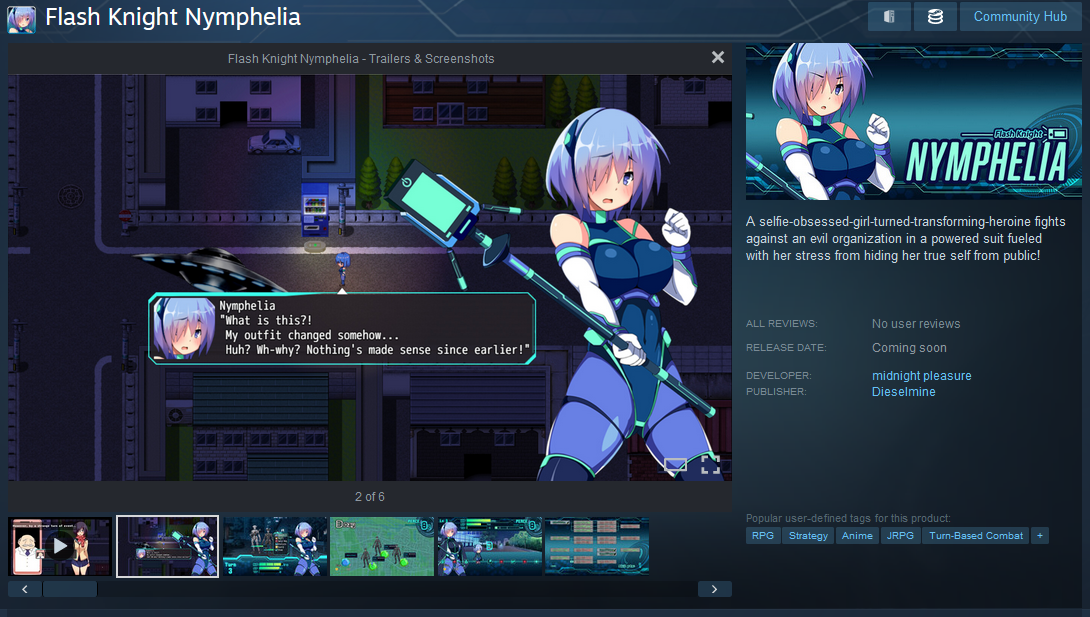Viewport: 1090px width, 617px height.
Task: Select the Anime tag
Action: click(x=857, y=536)
